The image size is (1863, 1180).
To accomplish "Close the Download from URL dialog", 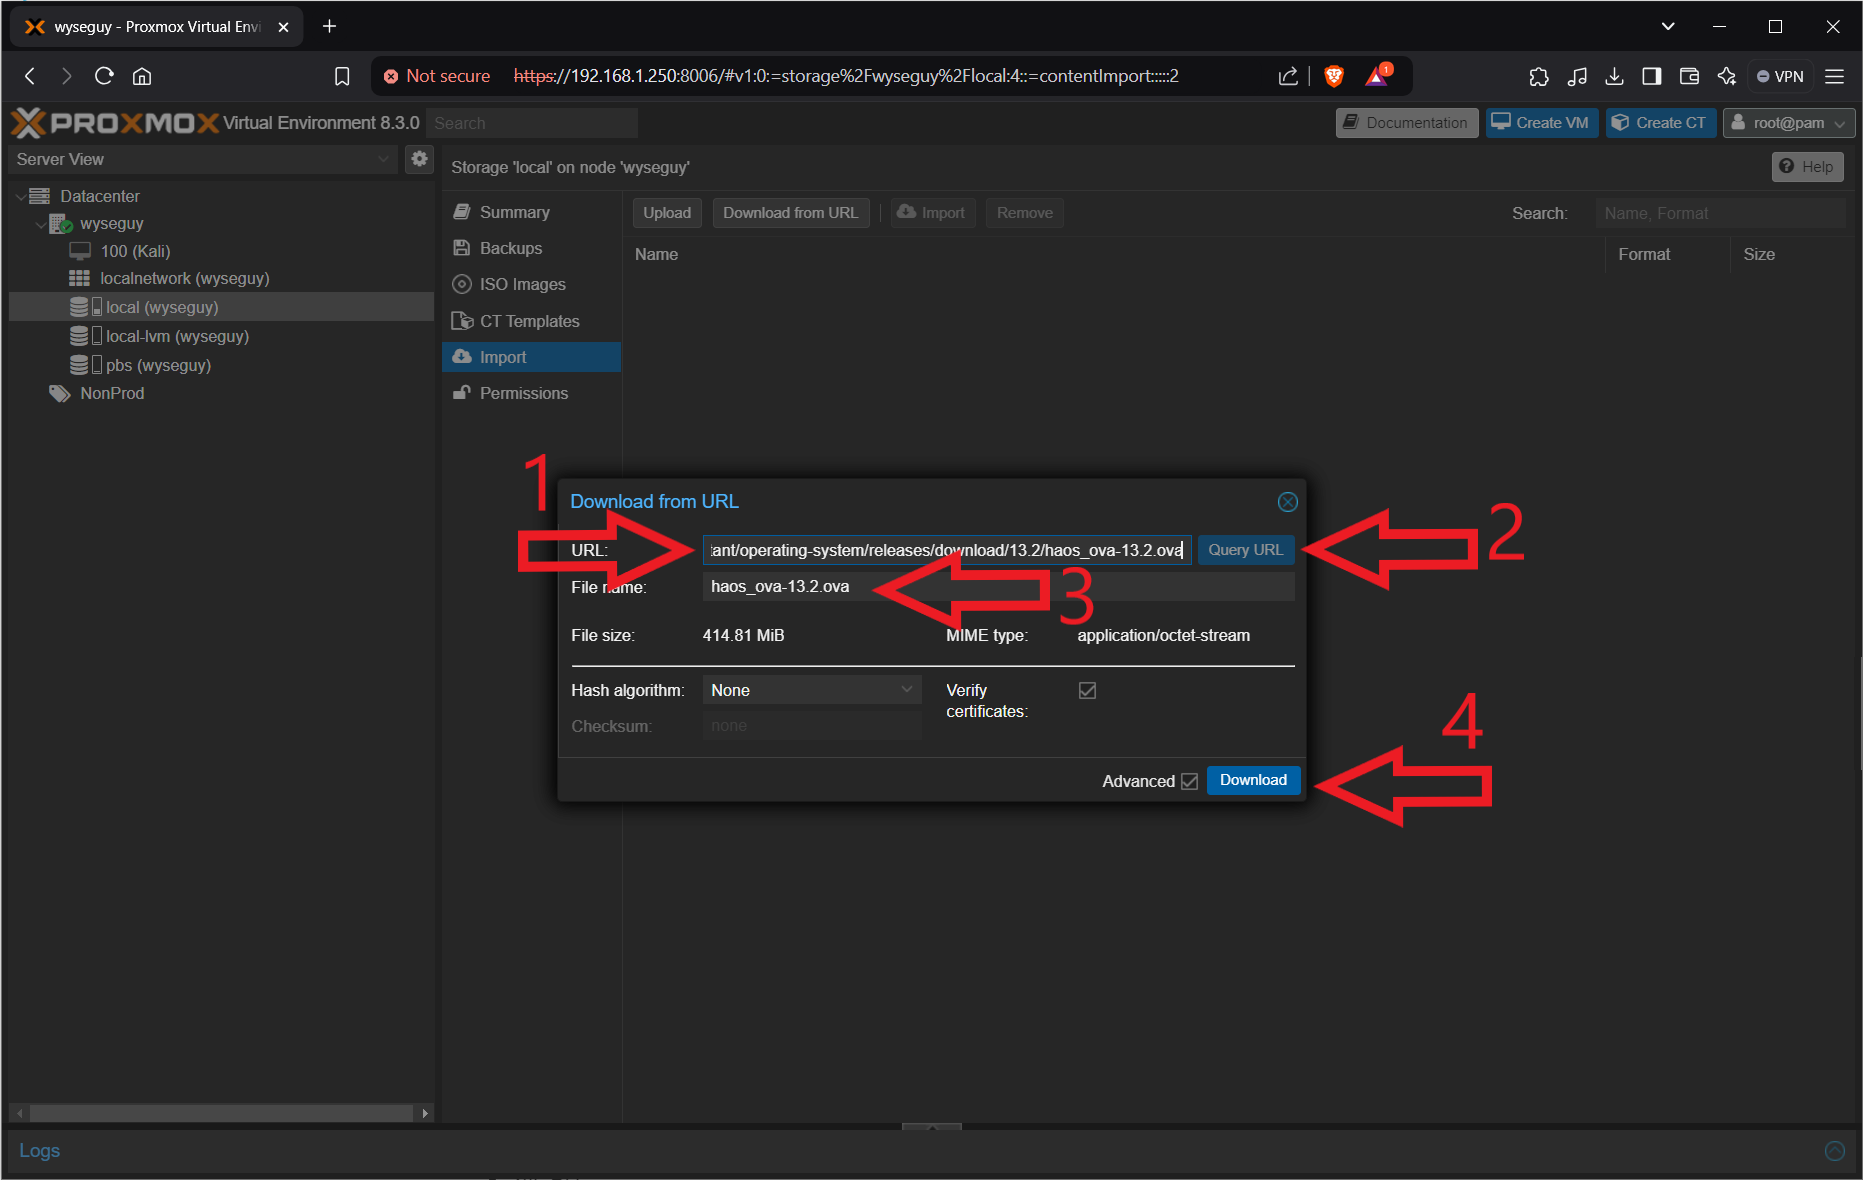I will click(x=1287, y=502).
